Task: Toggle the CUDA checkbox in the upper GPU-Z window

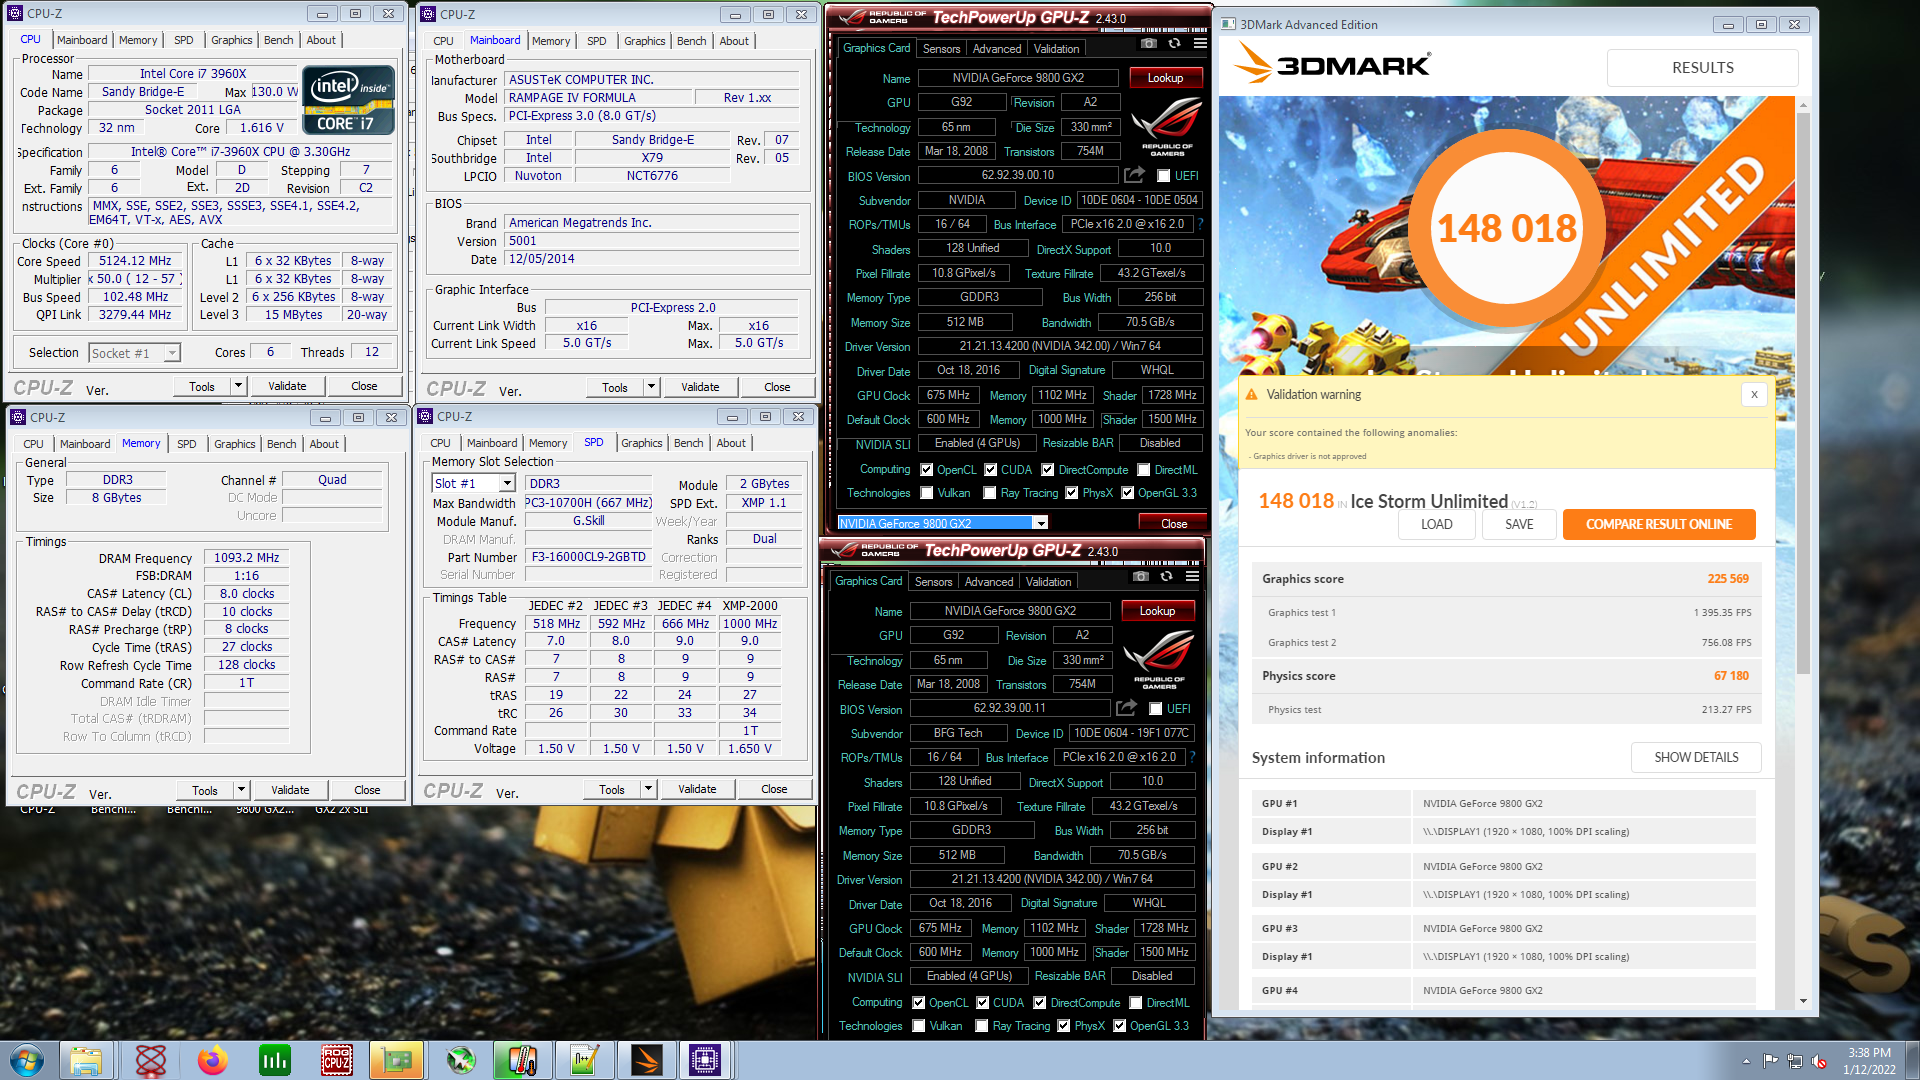Action: [991, 470]
